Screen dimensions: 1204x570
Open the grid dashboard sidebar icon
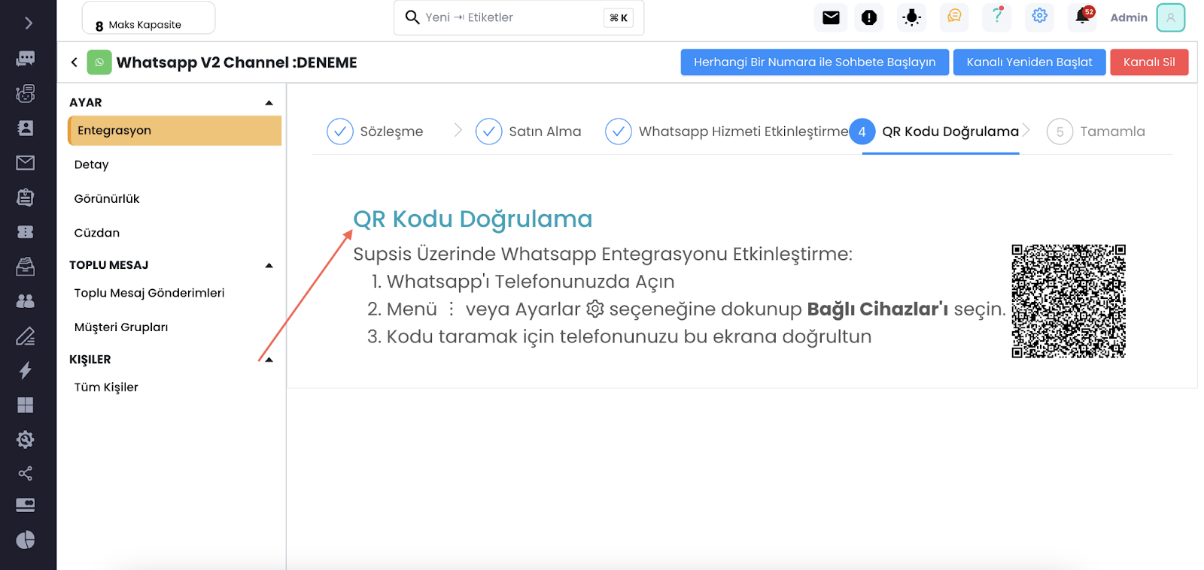click(26, 405)
